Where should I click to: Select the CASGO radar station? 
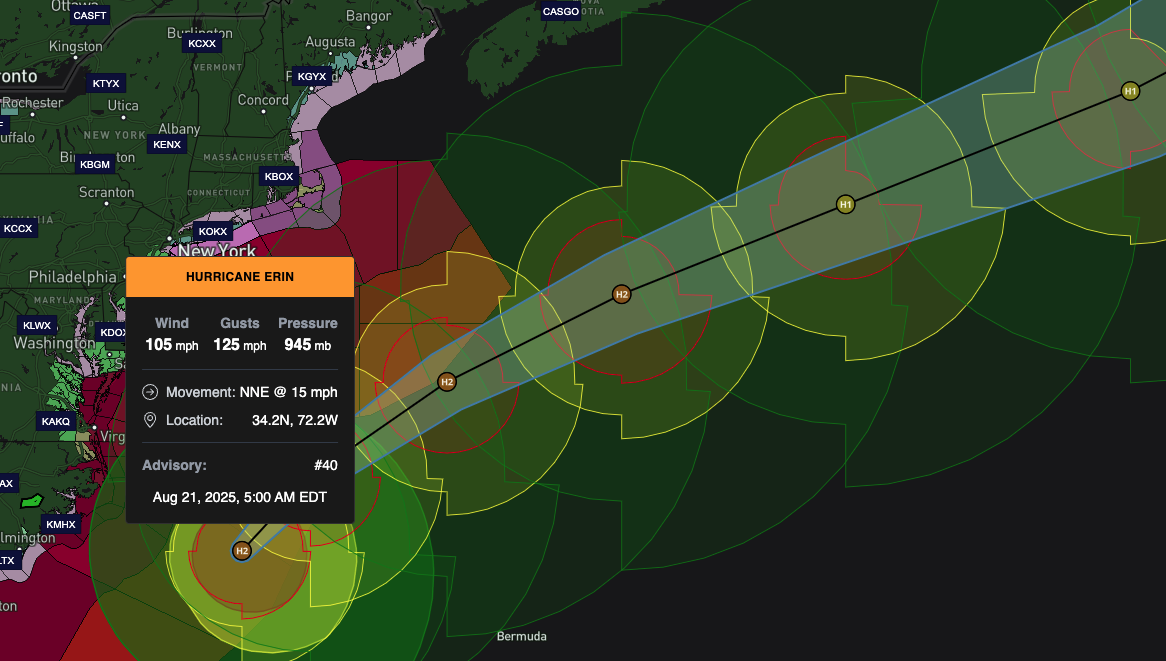(x=561, y=11)
